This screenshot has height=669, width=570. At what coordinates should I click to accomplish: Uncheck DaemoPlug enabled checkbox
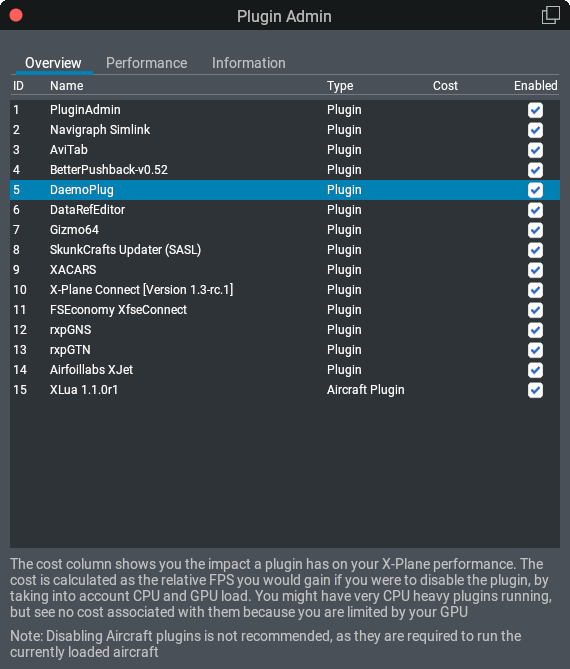click(x=535, y=190)
